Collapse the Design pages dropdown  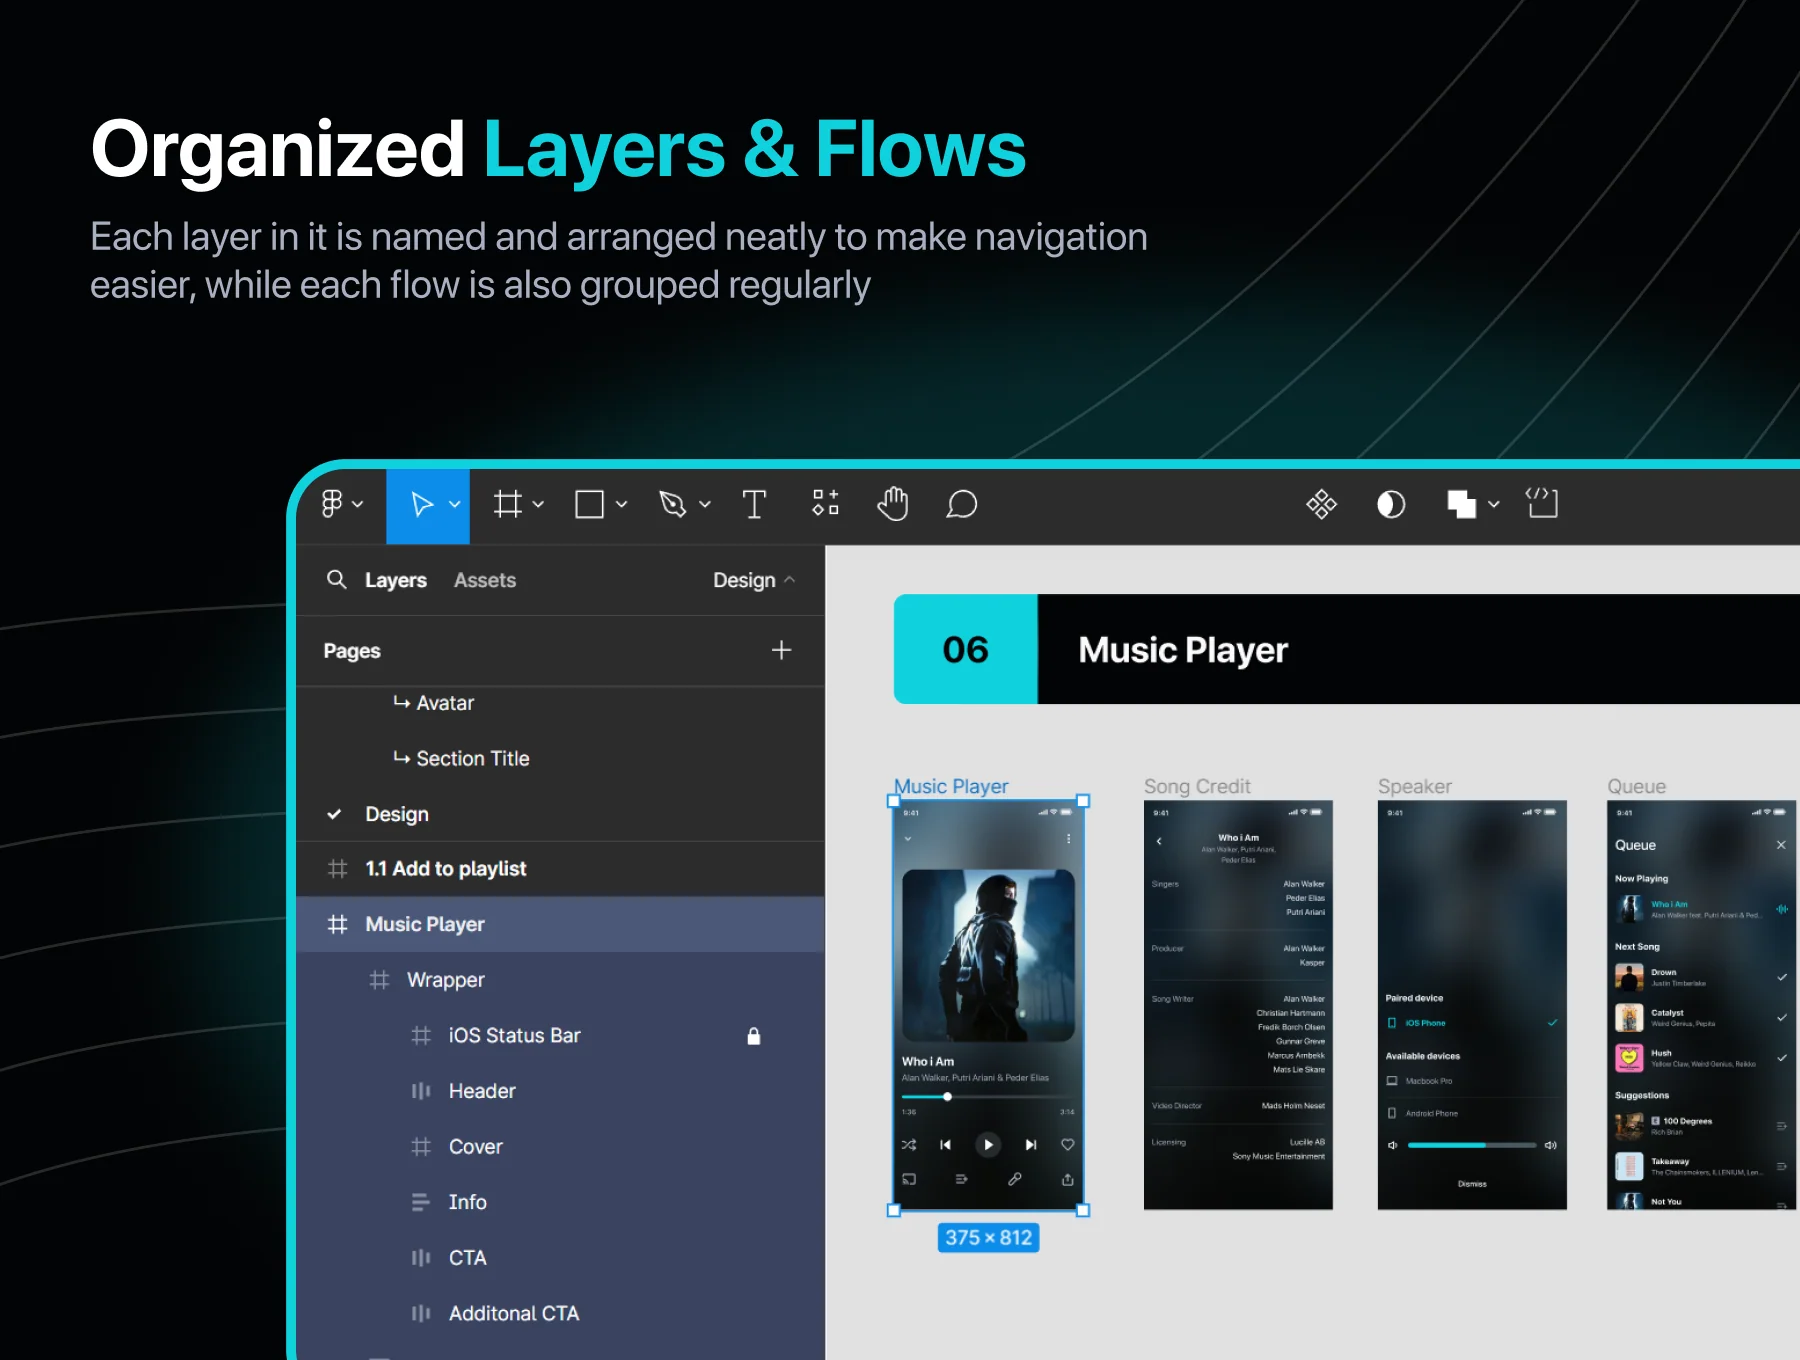coord(754,580)
